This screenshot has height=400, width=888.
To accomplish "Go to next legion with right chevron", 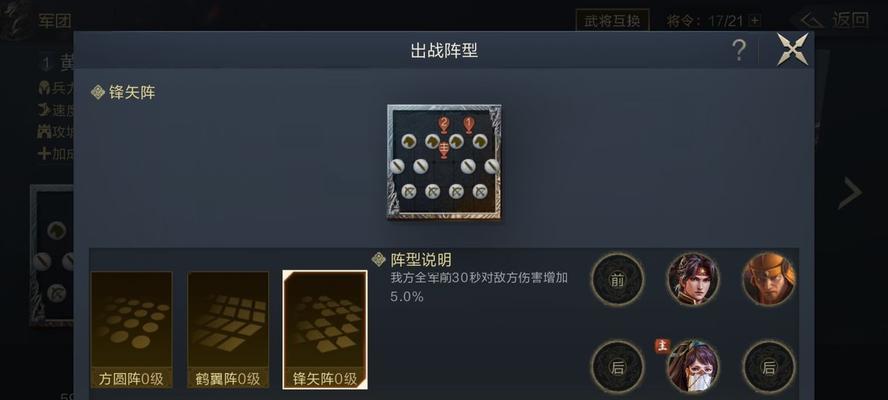I will [x=850, y=193].
